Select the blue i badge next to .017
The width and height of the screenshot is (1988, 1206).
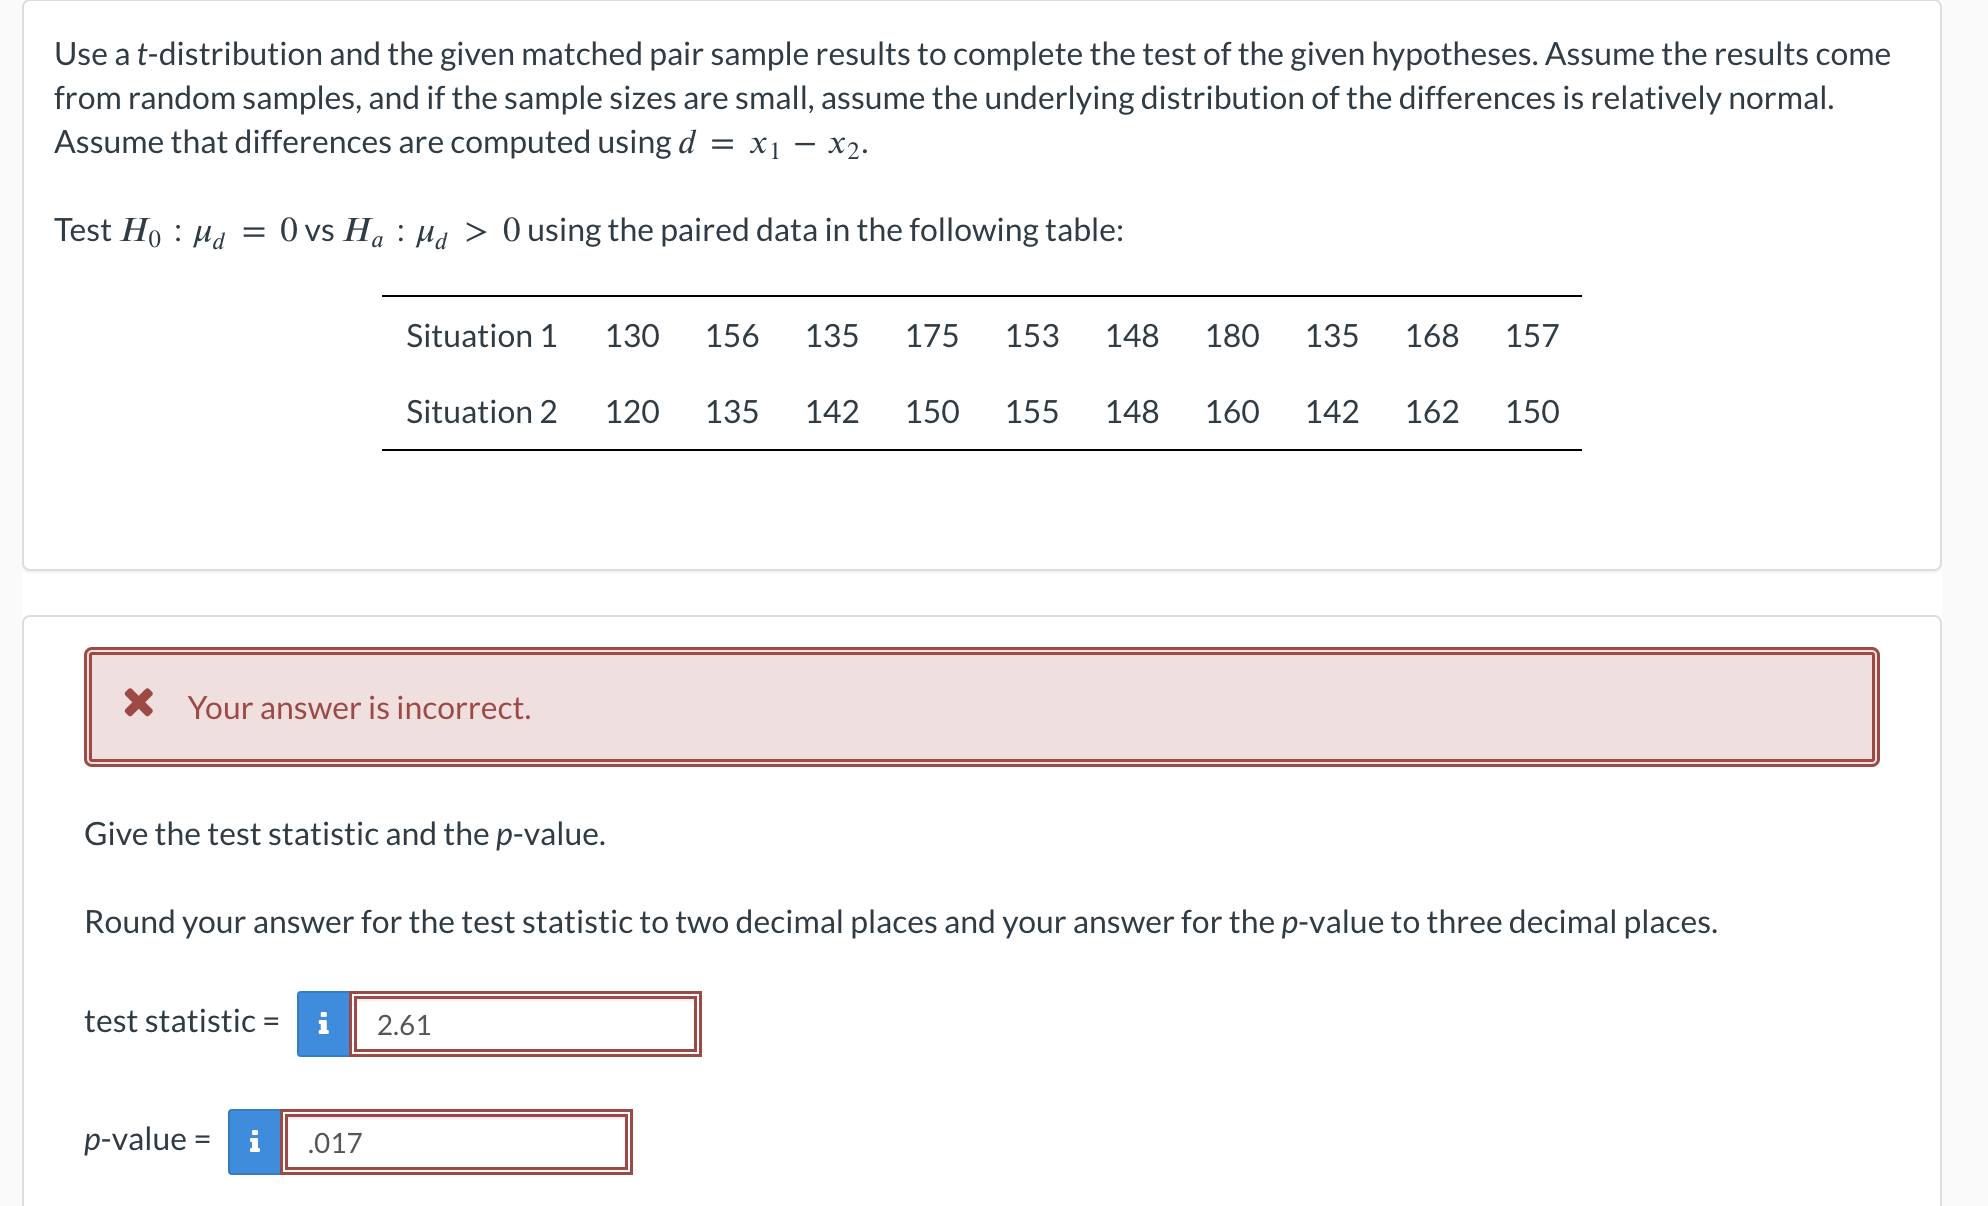[x=252, y=1140]
